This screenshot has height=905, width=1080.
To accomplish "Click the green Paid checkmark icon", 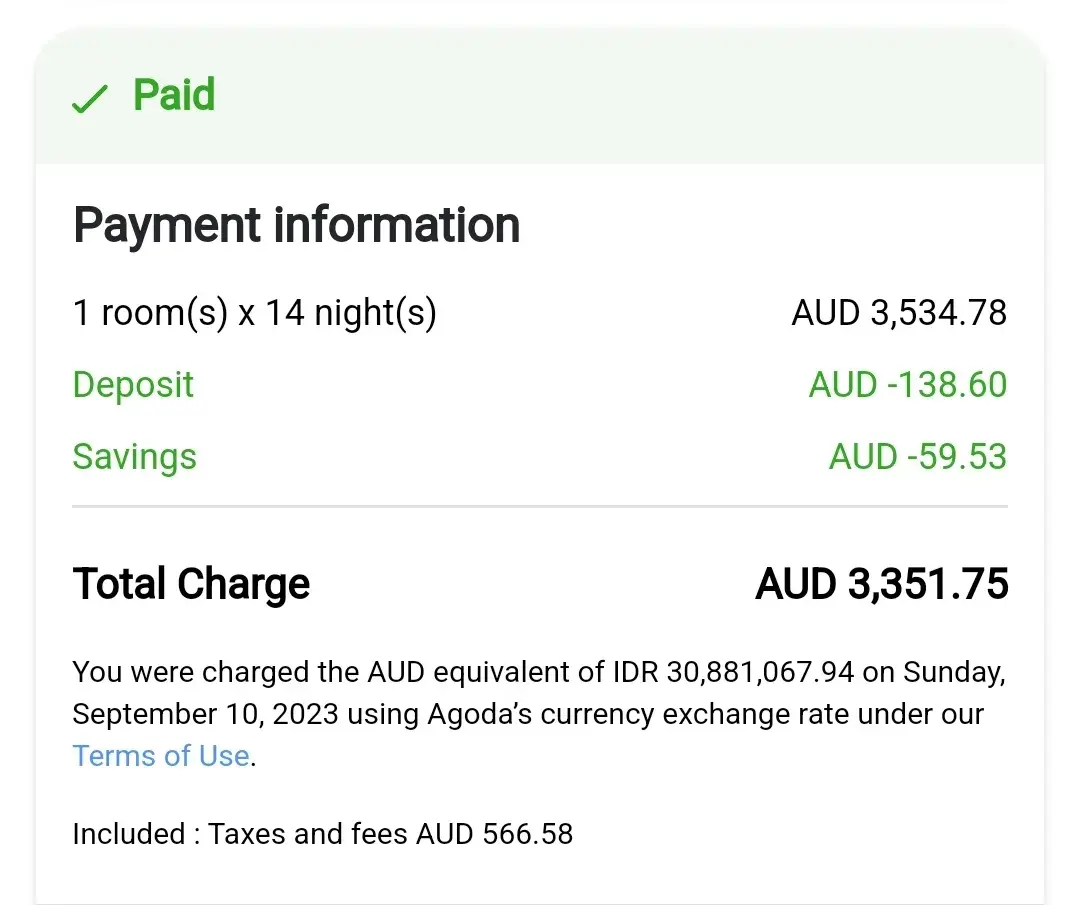I will point(90,99).
